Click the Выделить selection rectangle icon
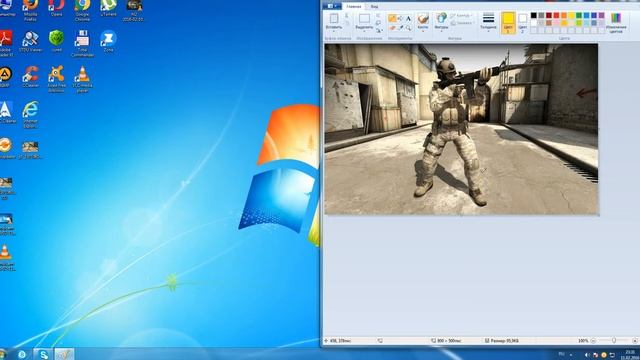The height and width of the screenshot is (360, 640). [x=364, y=19]
